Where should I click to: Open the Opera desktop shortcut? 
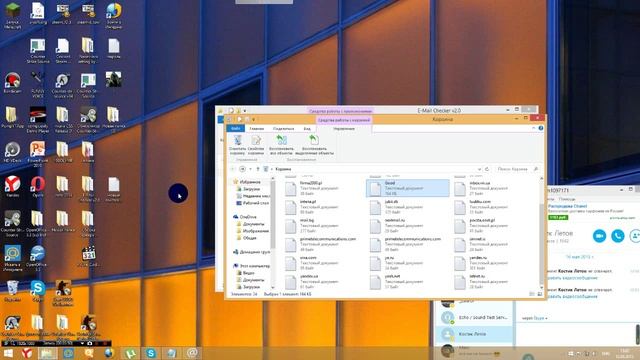[x=38, y=187]
